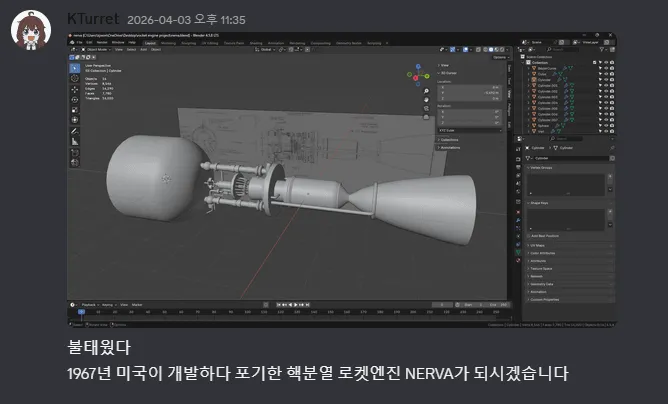This screenshot has height=404, width=668.
Task: Hide Sphere object with its eye icon
Action: (606, 126)
